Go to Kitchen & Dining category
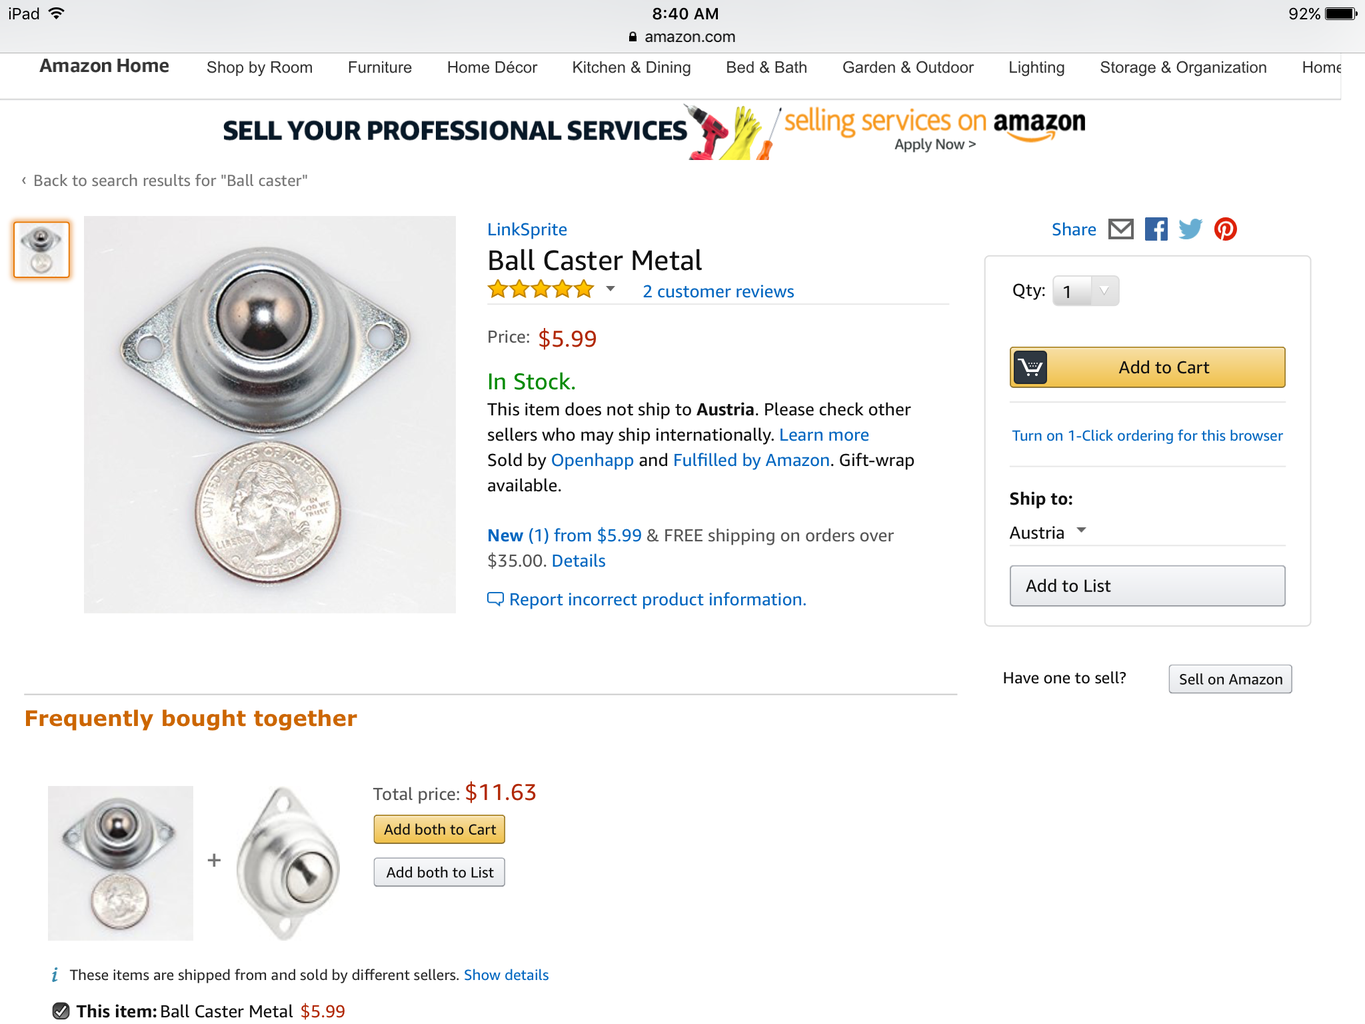 [631, 67]
